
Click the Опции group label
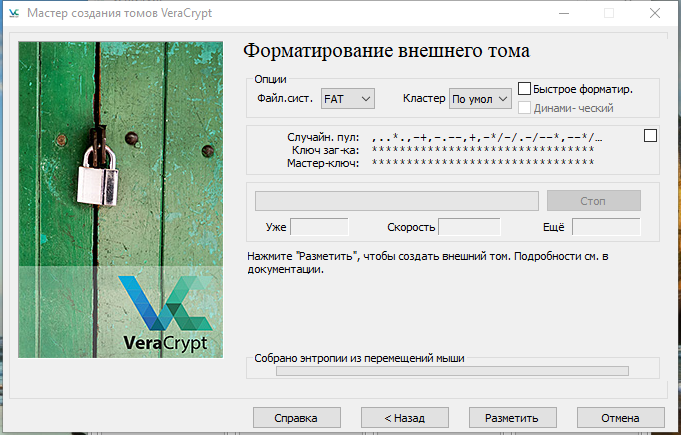pyautogui.click(x=270, y=79)
